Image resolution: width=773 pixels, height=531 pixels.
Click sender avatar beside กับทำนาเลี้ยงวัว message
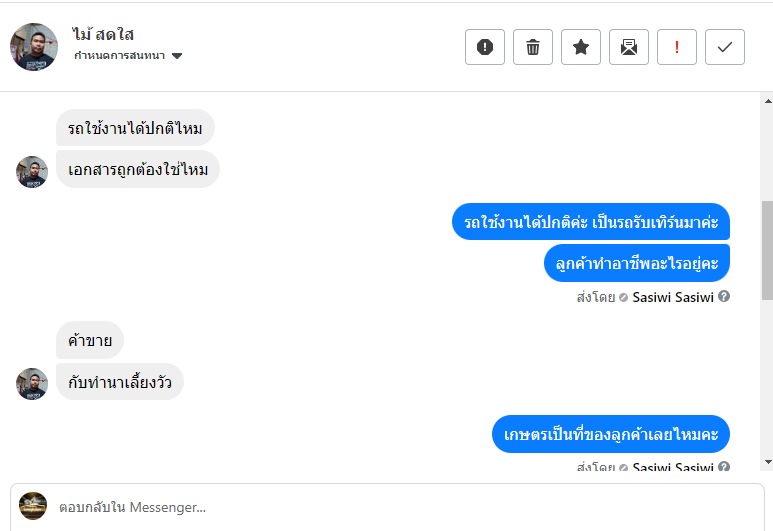[x=32, y=384]
